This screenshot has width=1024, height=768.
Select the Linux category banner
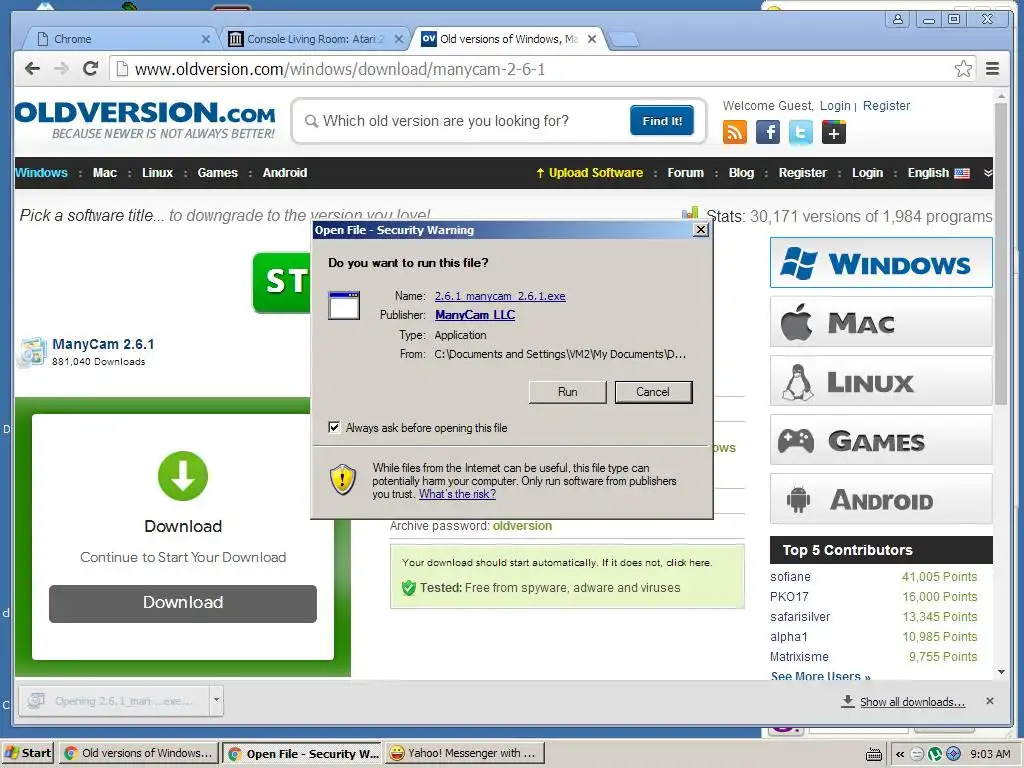(x=881, y=381)
